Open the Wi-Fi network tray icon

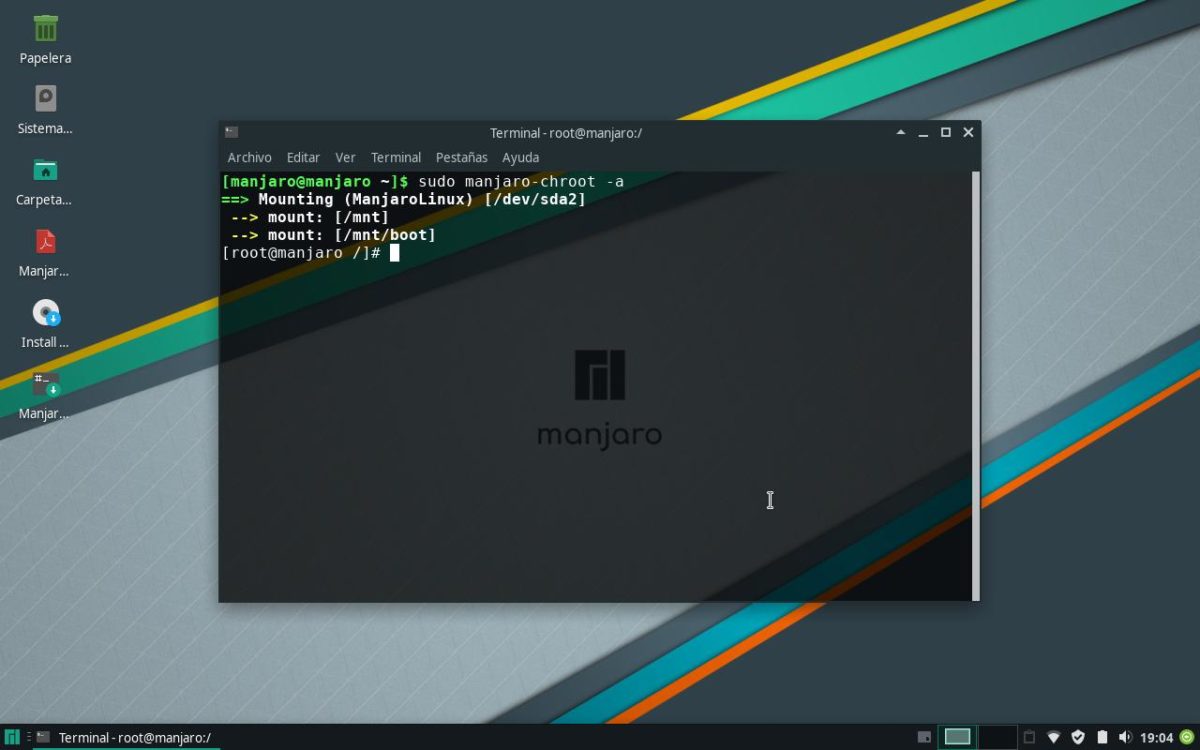[1053, 737]
